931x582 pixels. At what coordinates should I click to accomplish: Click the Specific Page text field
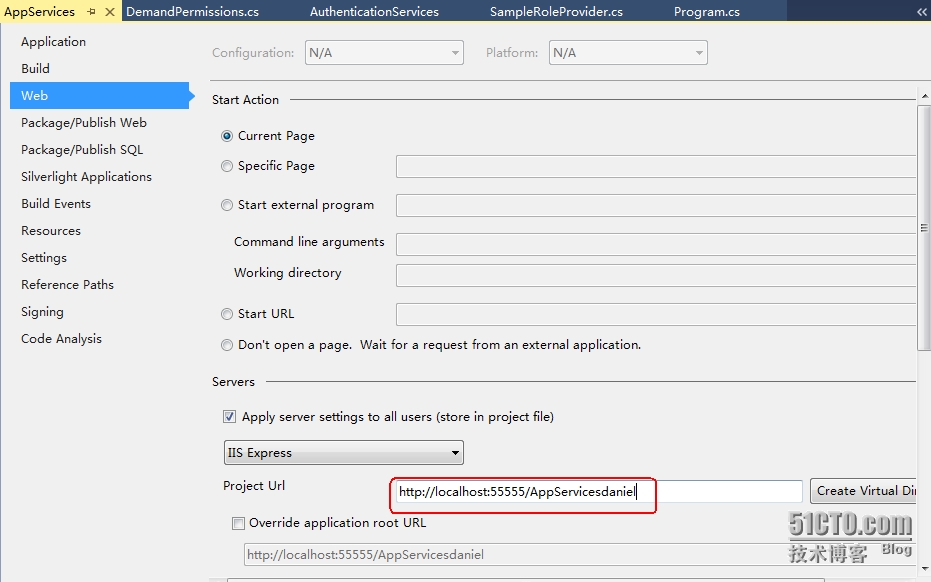tap(656, 166)
